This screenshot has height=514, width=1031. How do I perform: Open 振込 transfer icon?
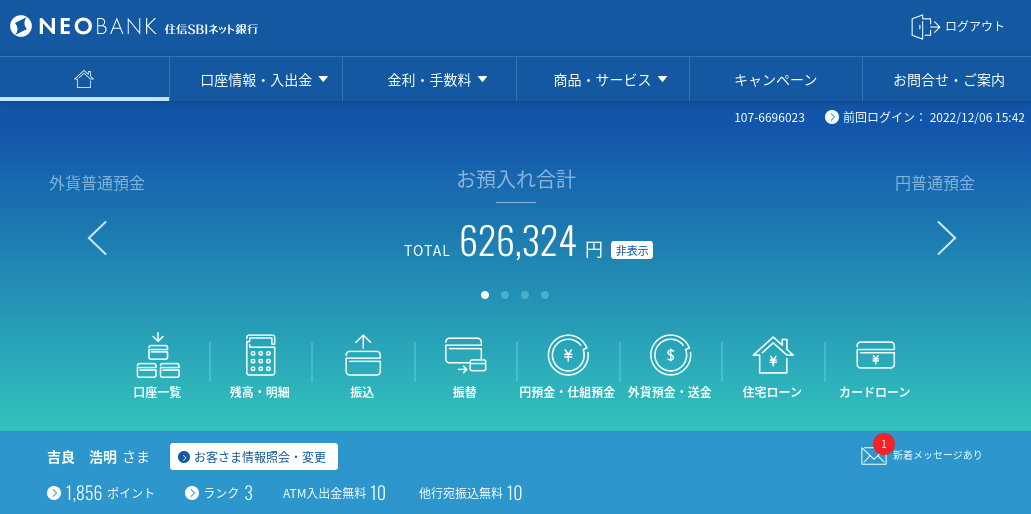click(363, 355)
